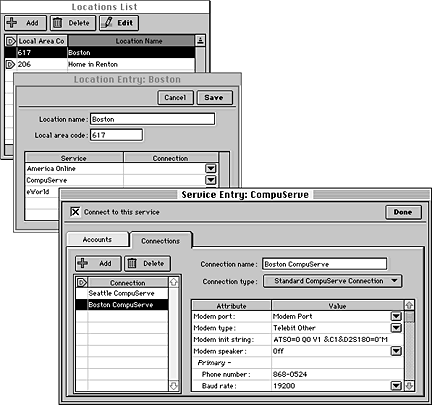Click the Attribute column header
This screenshot has width=432, height=405.
tap(232, 306)
